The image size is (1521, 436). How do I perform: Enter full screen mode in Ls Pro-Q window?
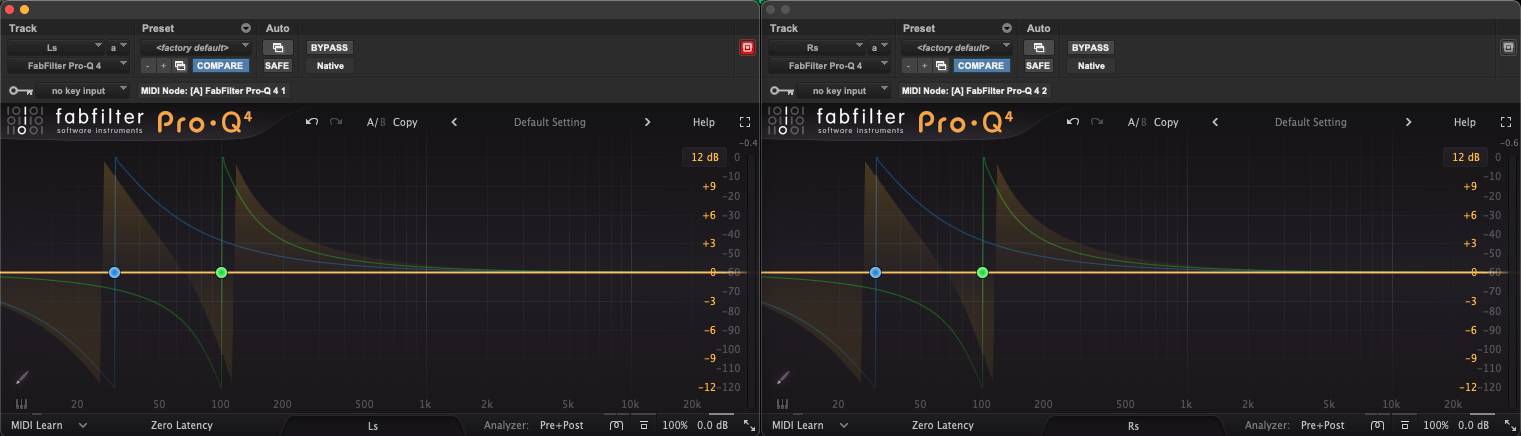744,122
